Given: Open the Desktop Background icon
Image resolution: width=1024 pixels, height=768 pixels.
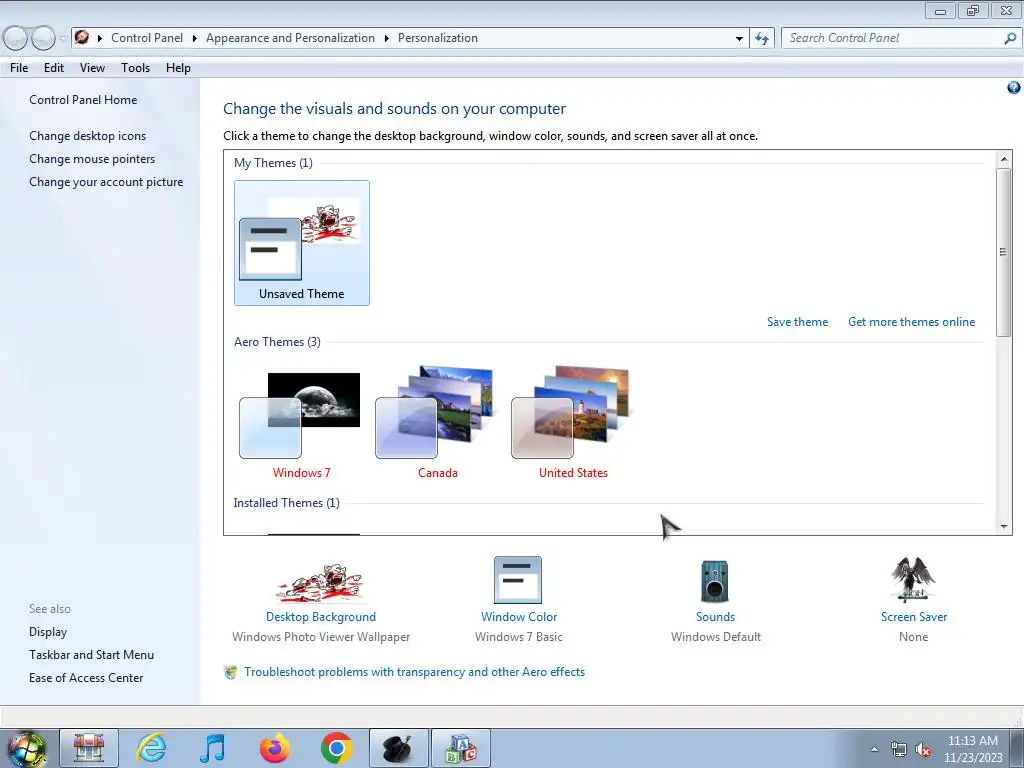Looking at the screenshot, I should 321,583.
